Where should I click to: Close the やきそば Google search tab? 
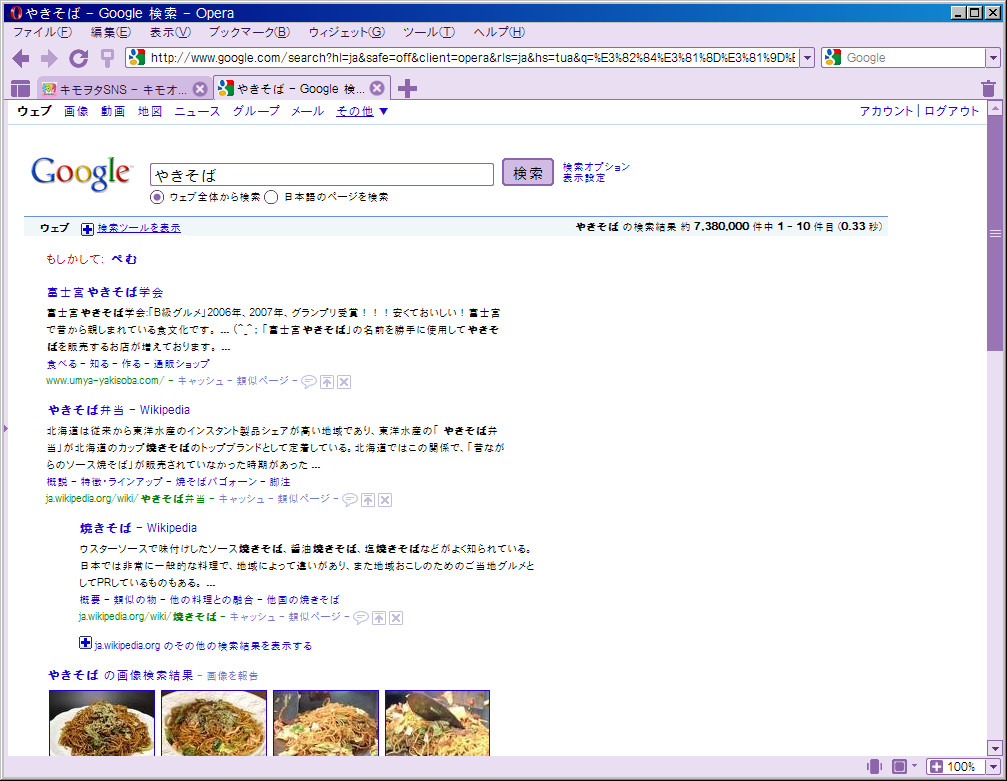coord(378,88)
